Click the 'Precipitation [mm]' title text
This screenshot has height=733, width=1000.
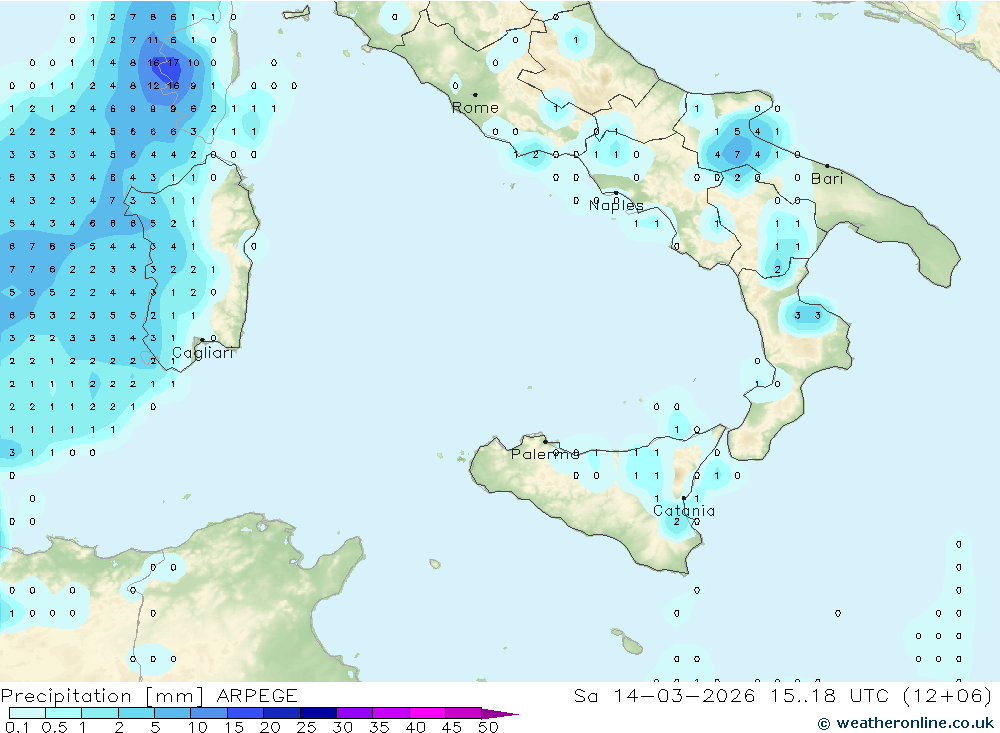[x=102, y=696]
